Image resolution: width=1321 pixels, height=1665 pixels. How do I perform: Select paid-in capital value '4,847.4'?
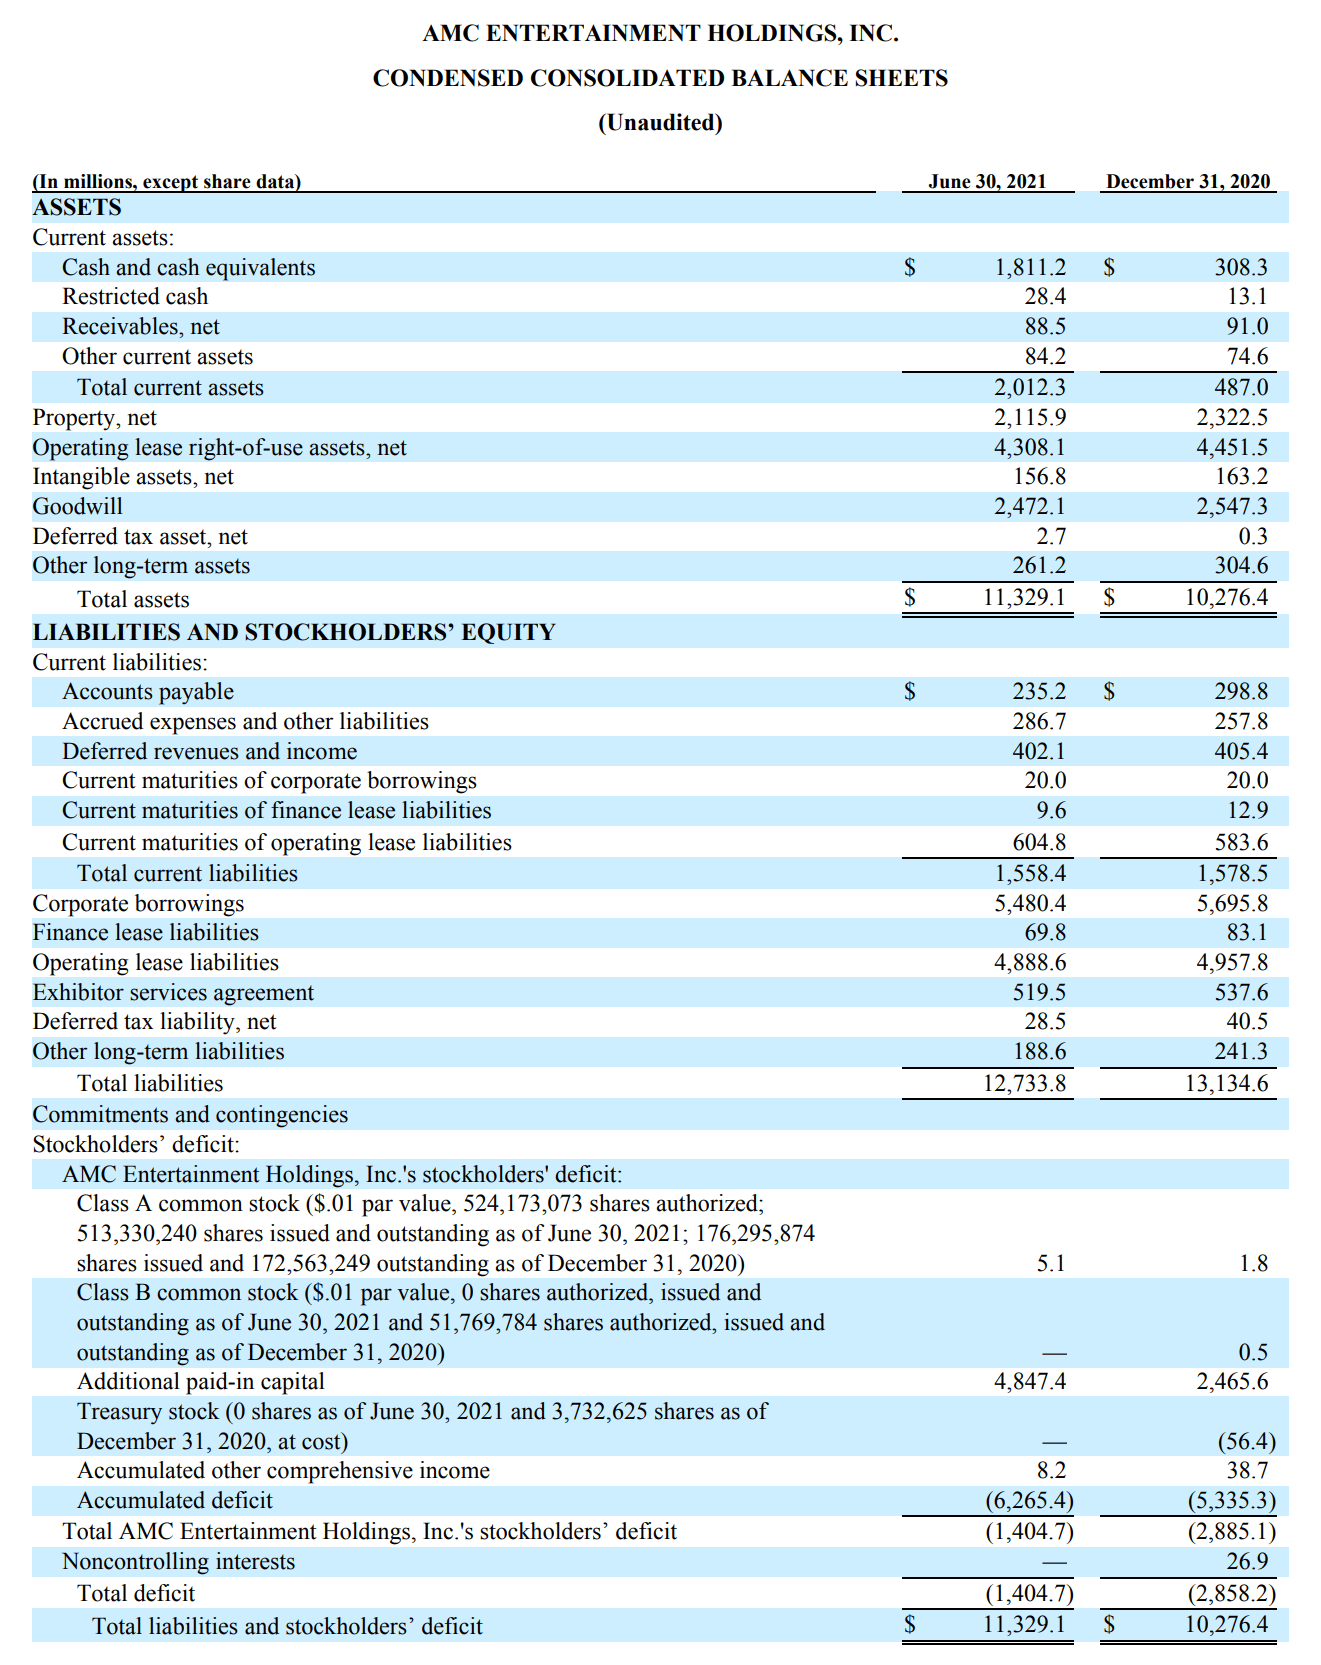[1030, 1382]
